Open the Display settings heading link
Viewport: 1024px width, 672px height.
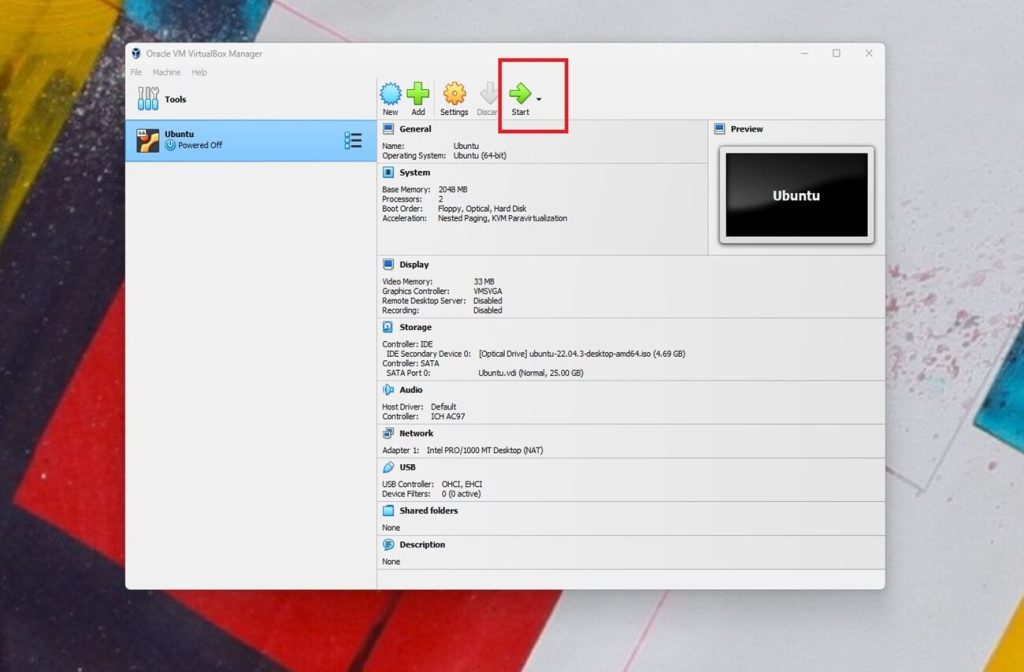[x=414, y=265]
